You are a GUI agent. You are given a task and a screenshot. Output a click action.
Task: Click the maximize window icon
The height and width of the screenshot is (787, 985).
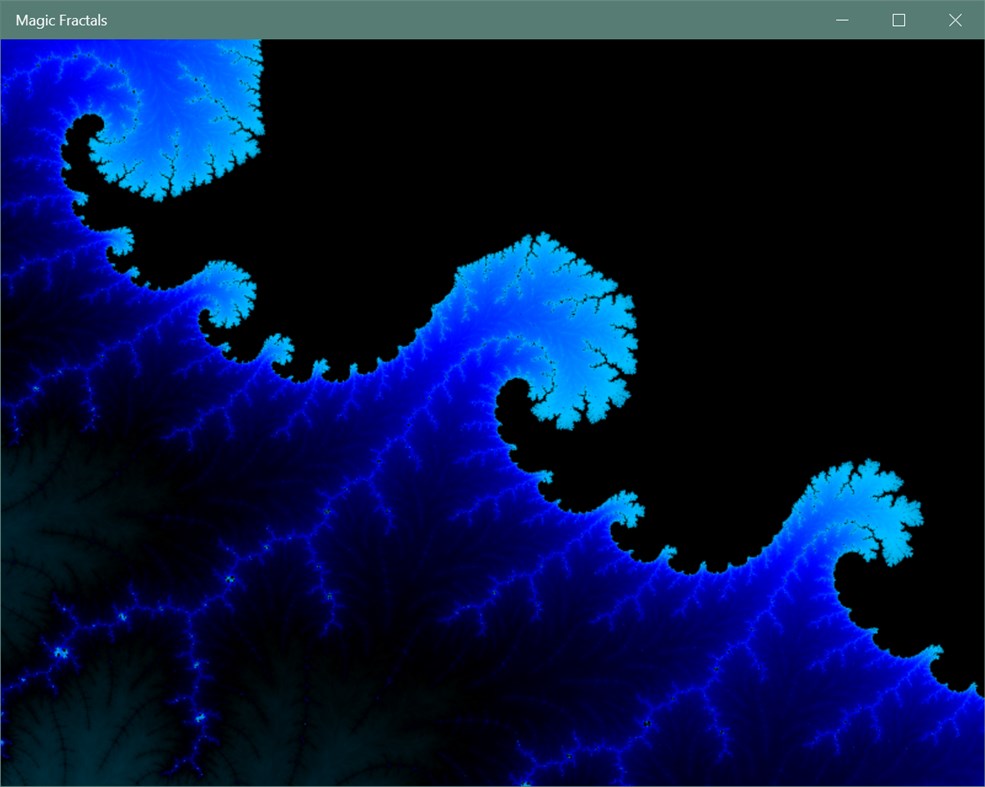[899, 20]
